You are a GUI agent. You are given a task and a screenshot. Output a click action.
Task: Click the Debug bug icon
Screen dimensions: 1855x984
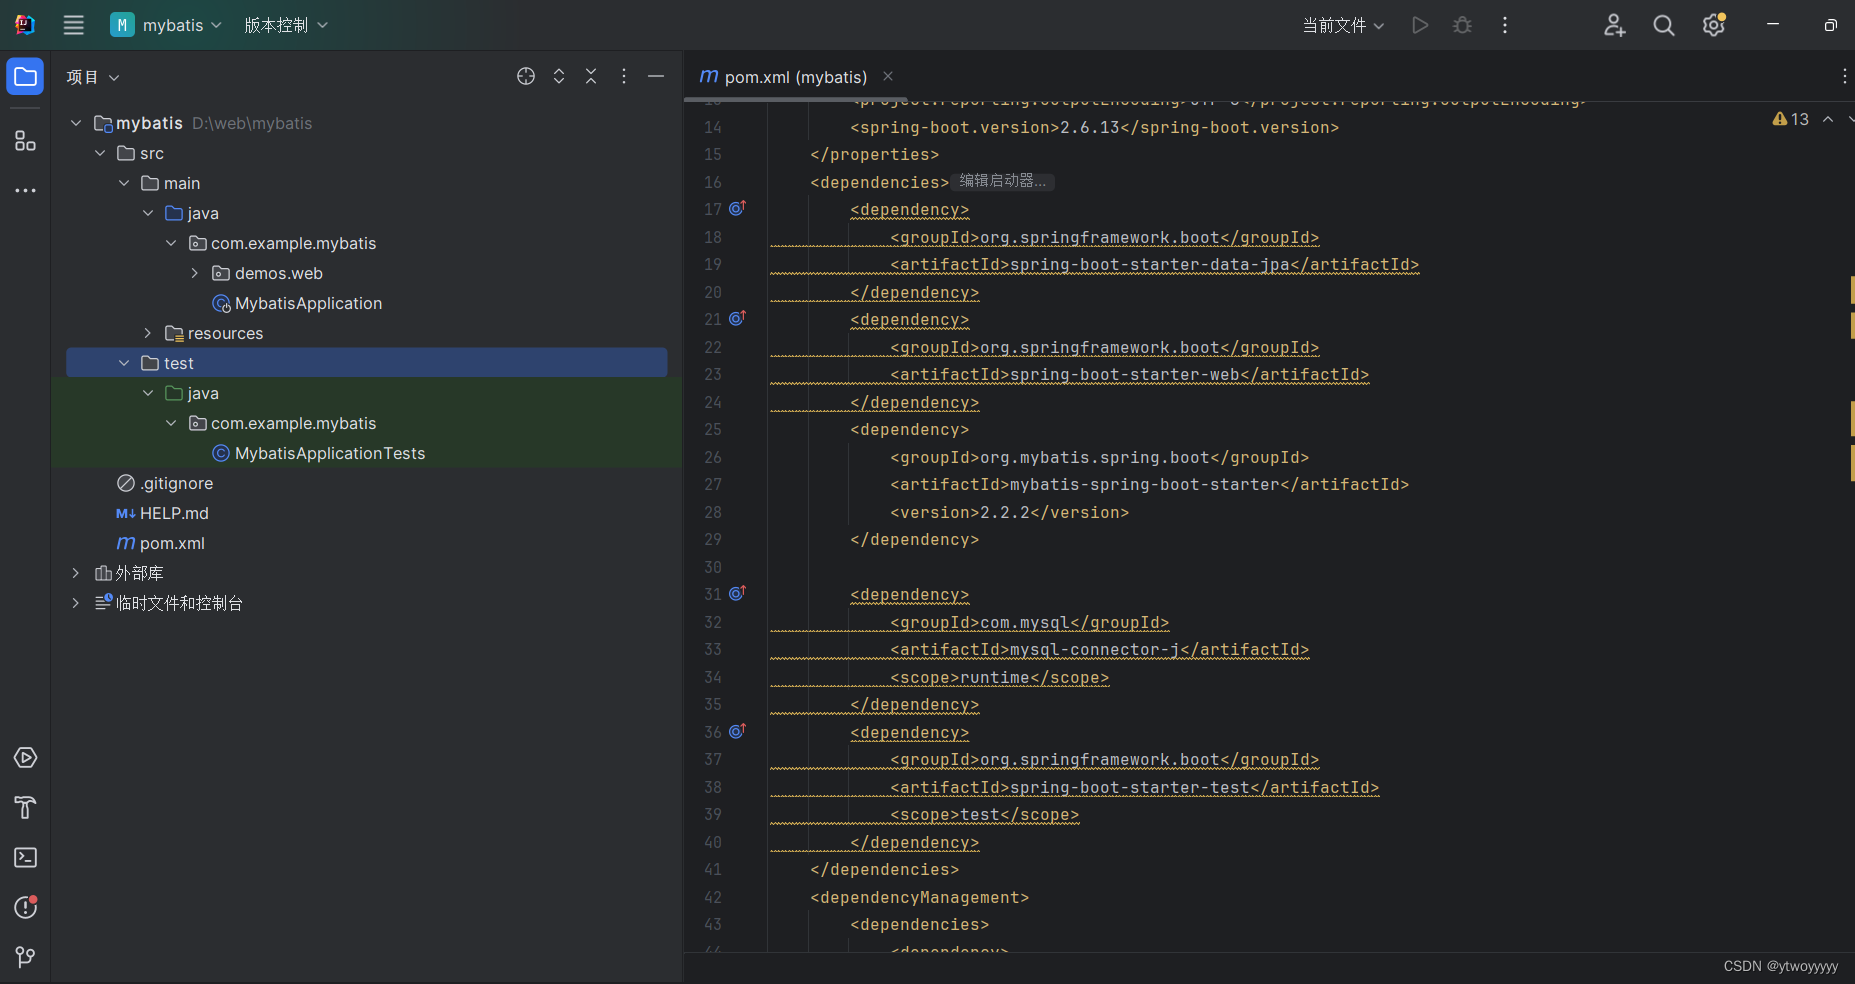coord(1462,25)
